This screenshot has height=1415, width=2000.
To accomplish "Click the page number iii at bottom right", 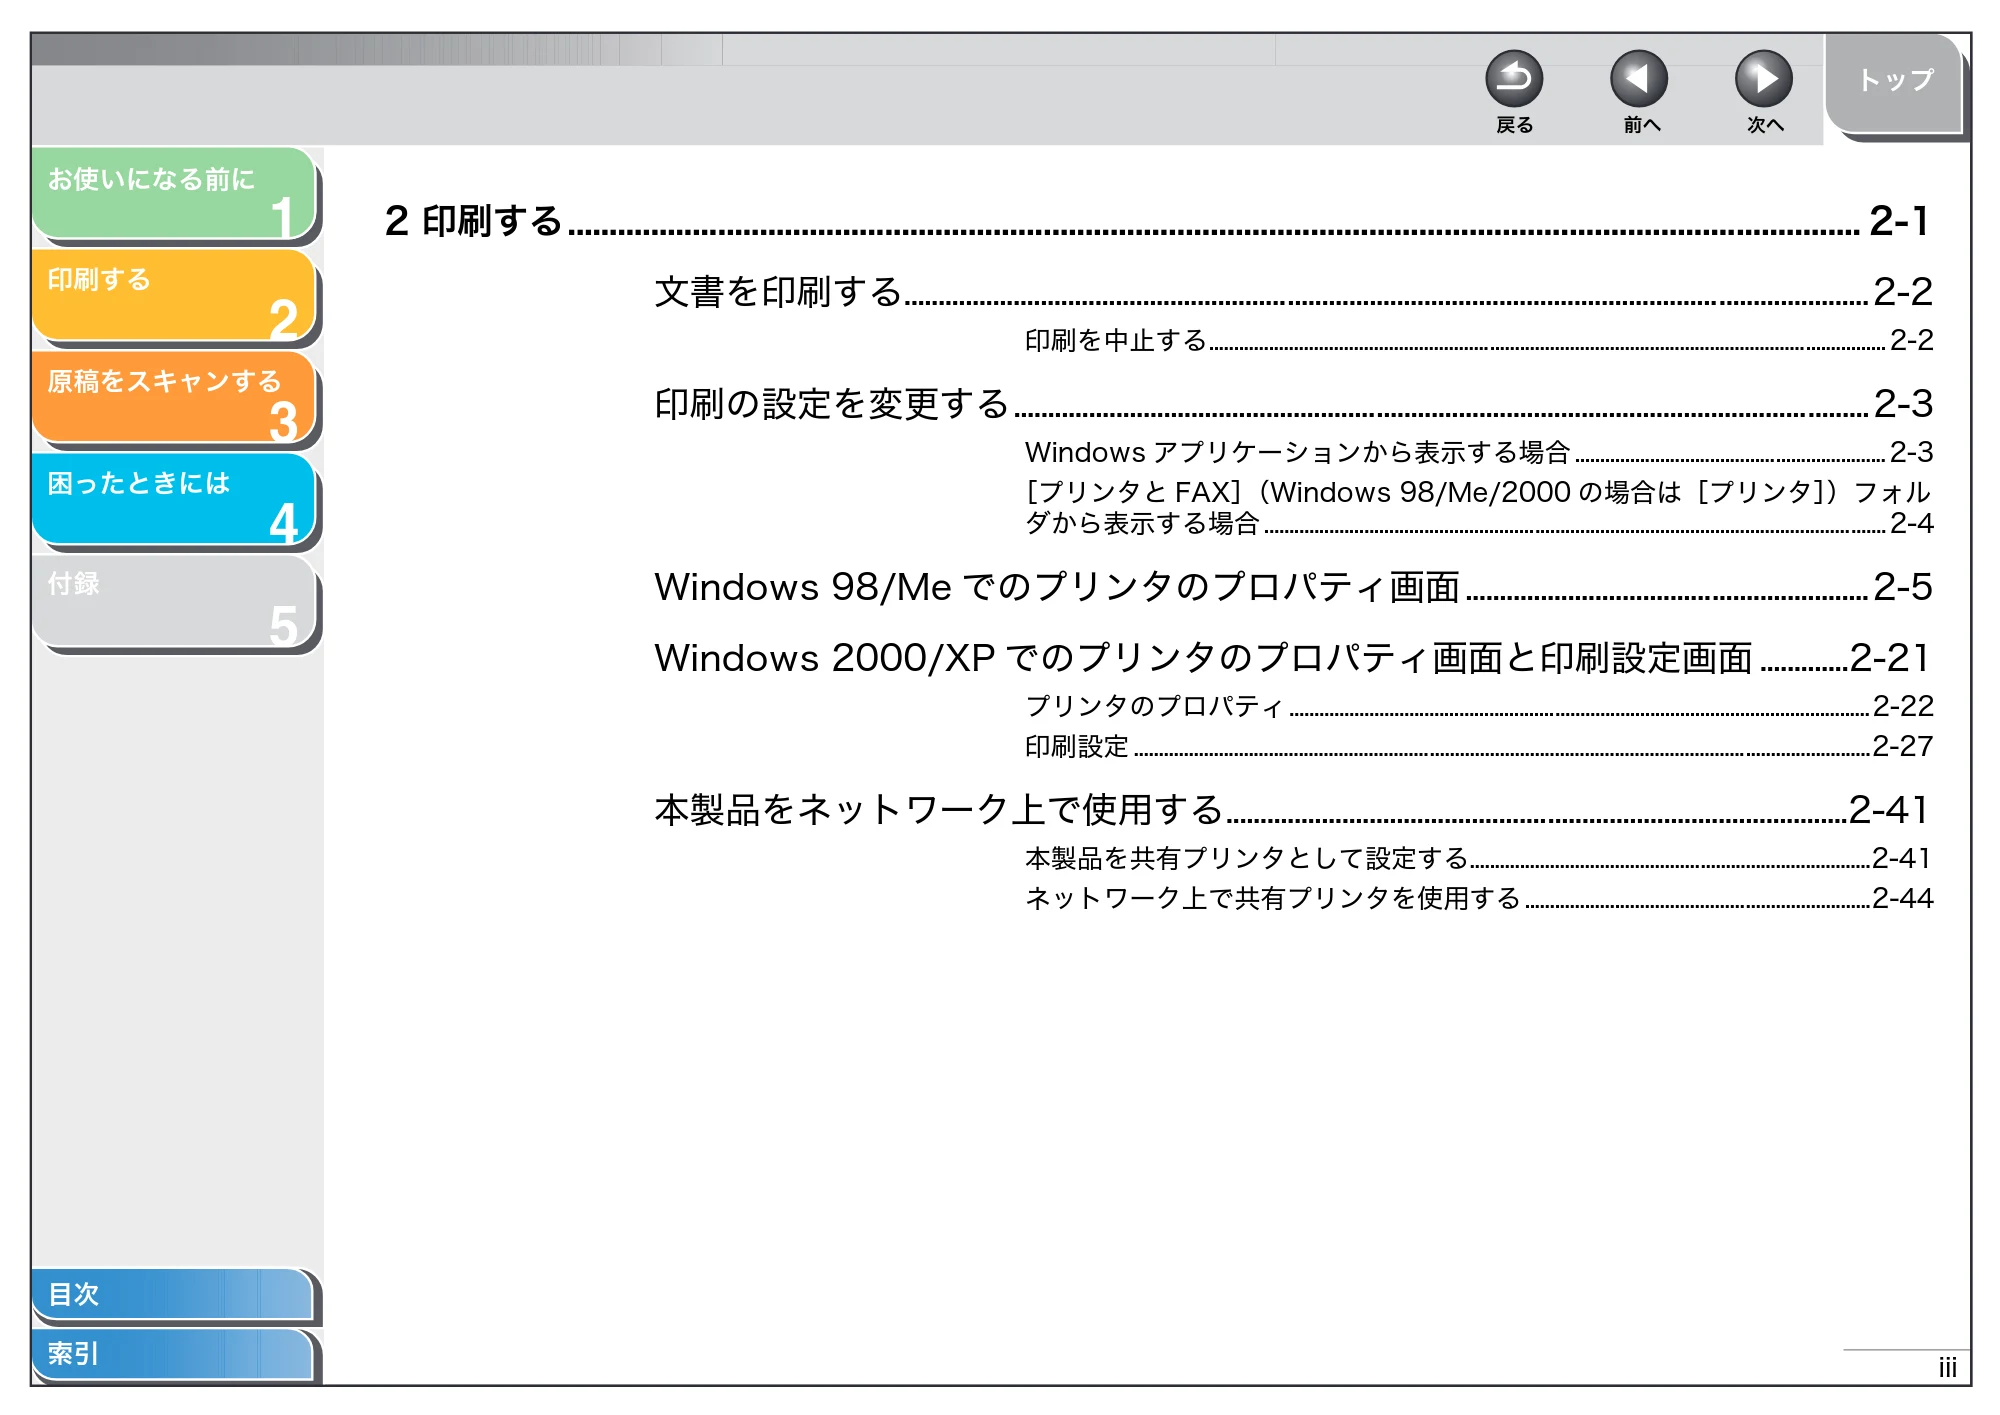I will point(1947,1367).
